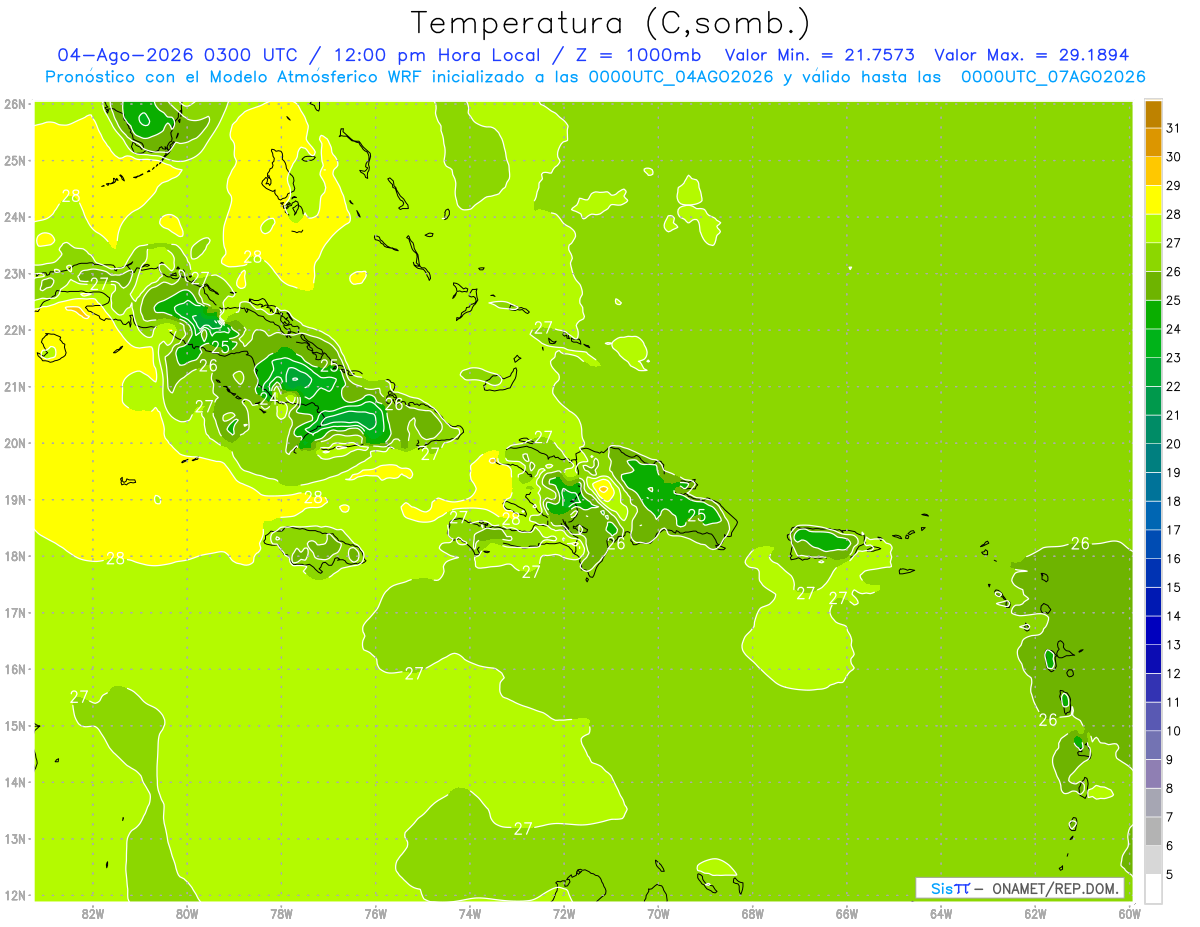Image resolution: width=1200 pixels, height=927 pixels.
Task: Click the '24N' latitude axis label
Action: [x=15, y=217]
